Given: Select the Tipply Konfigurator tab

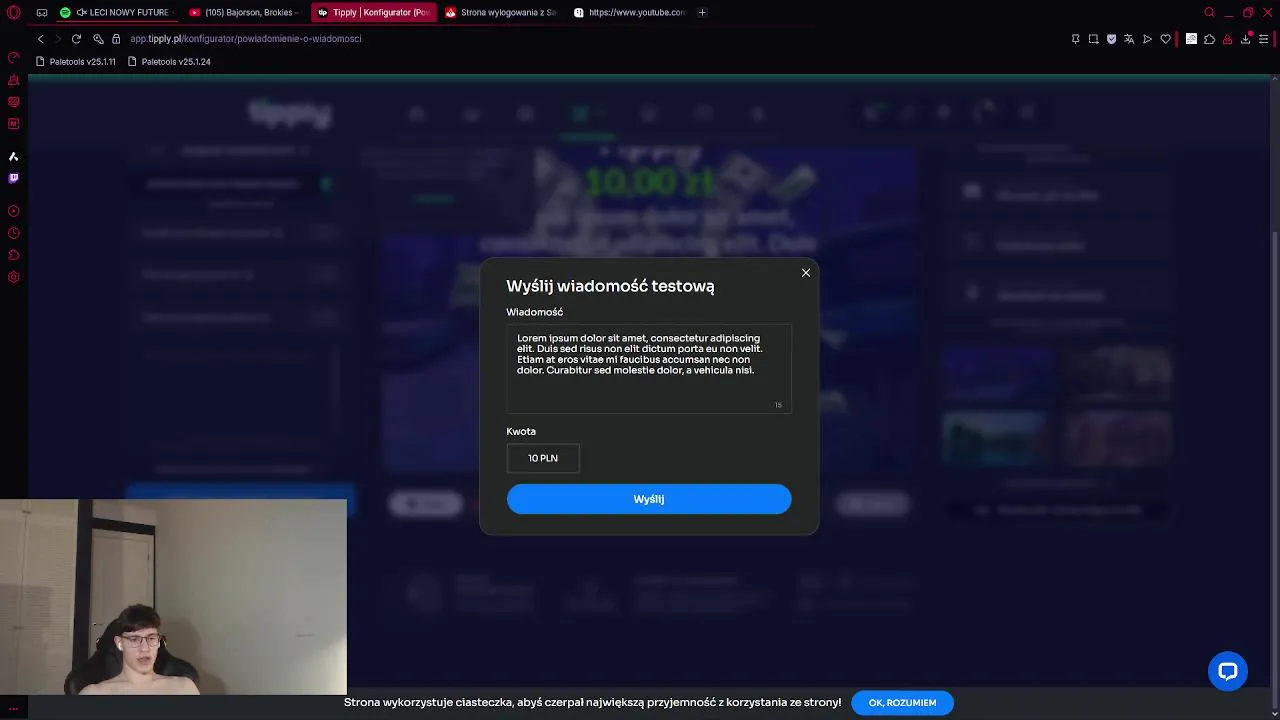Looking at the screenshot, I should click(373, 13).
